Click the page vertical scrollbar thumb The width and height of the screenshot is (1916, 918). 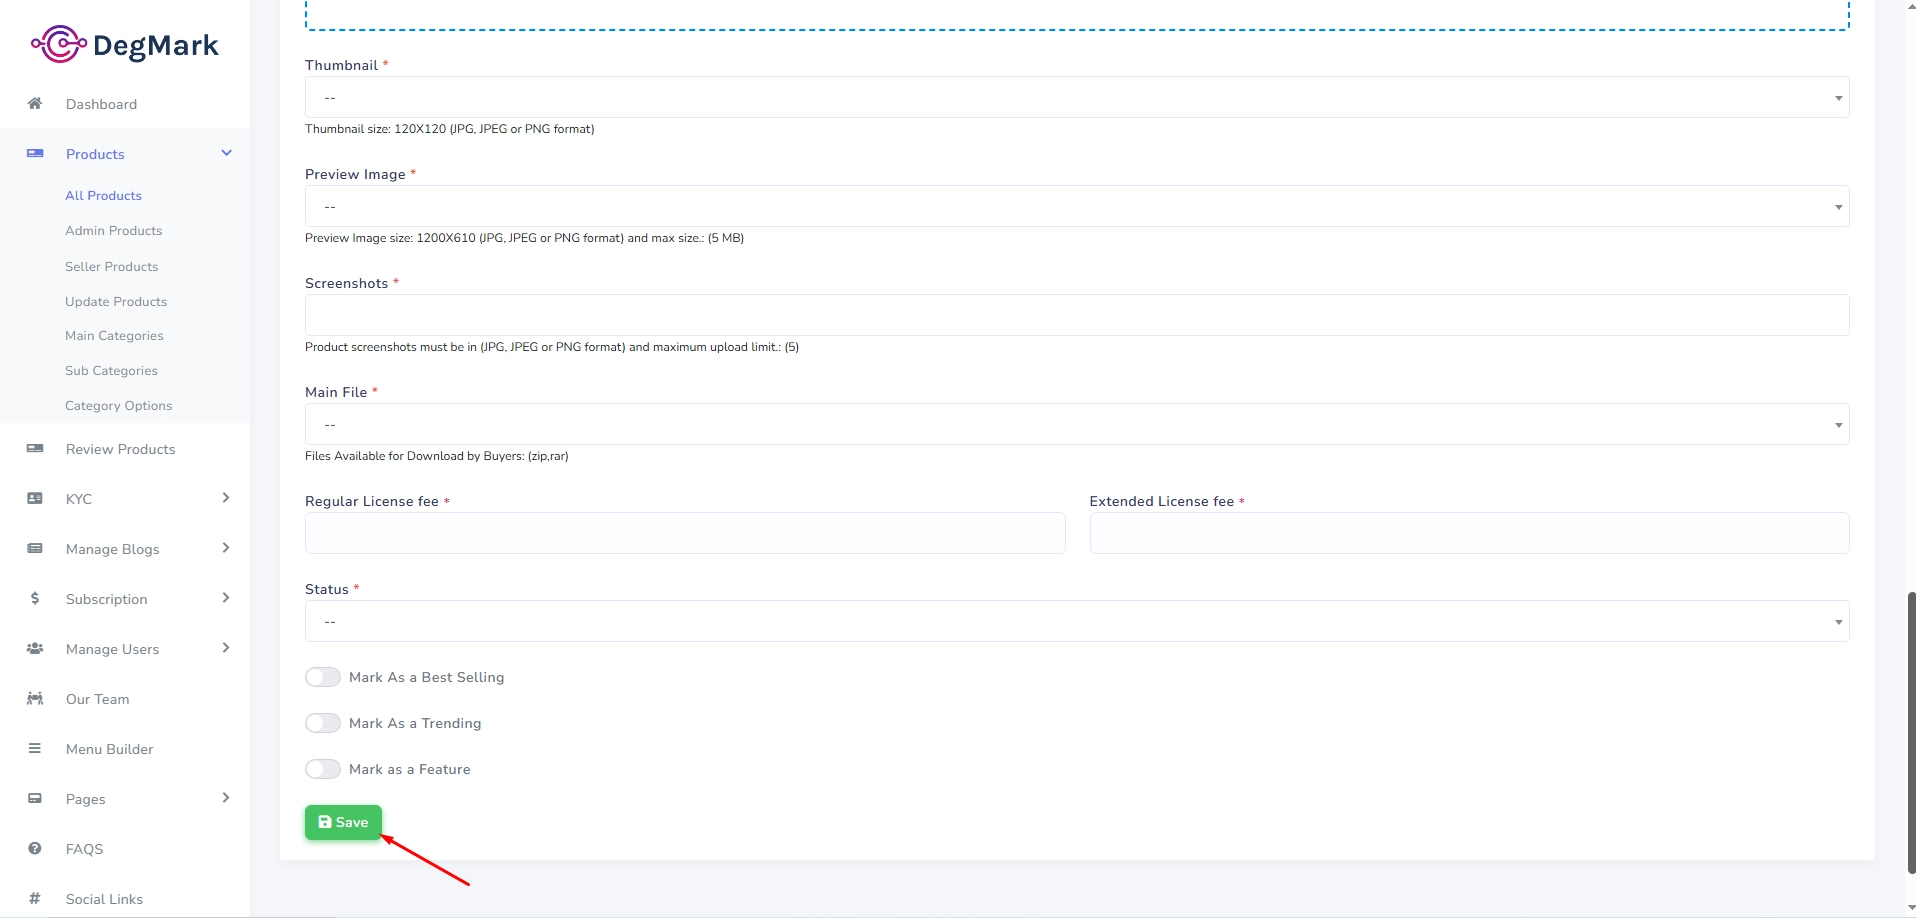point(1911,730)
